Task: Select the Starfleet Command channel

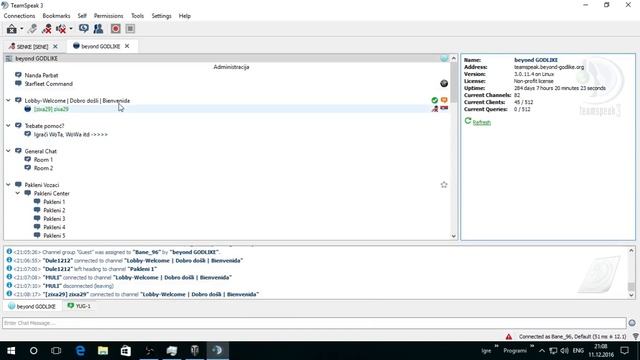Action: (x=48, y=84)
